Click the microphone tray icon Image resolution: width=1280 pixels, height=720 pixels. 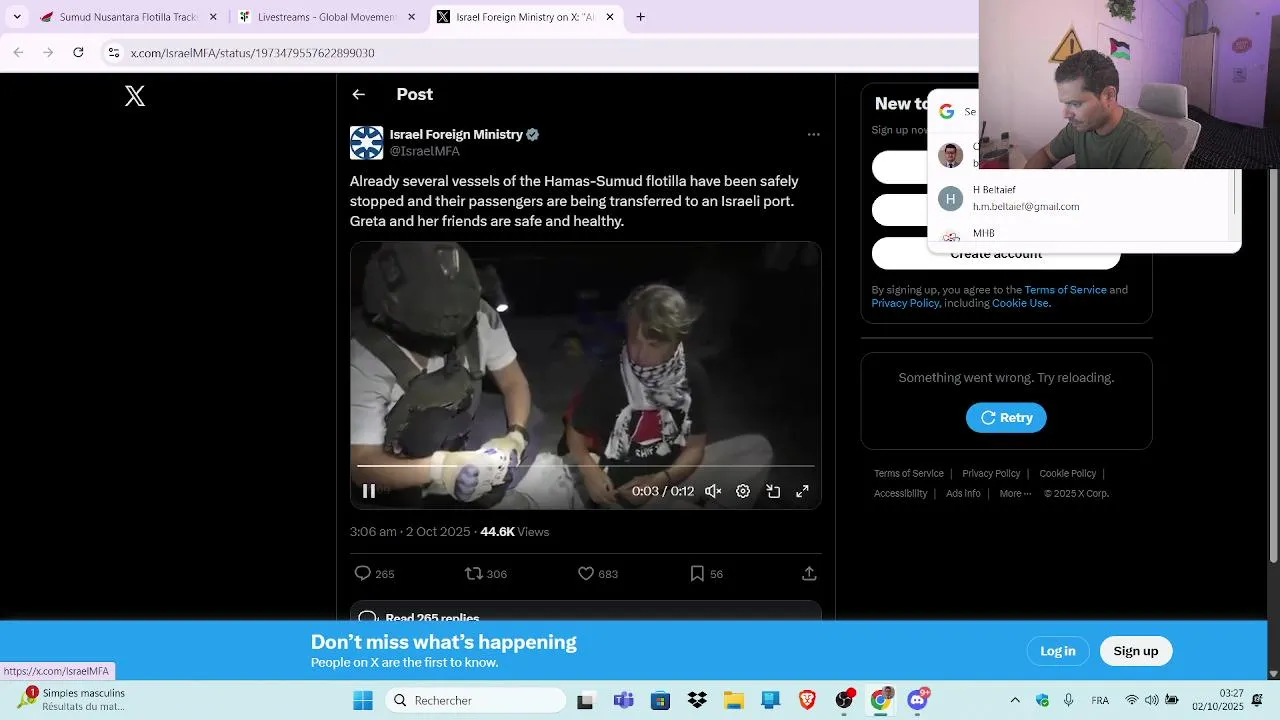[1069, 701]
